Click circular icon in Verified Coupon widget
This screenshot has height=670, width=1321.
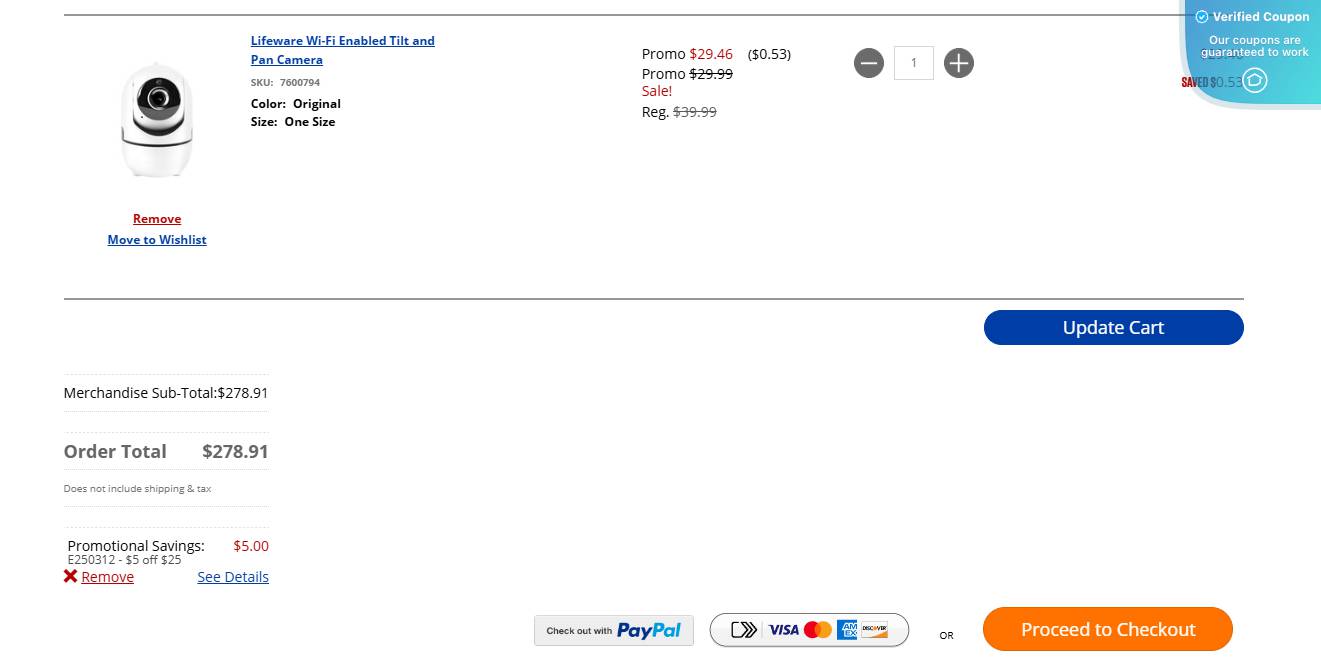click(x=1255, y=80)
